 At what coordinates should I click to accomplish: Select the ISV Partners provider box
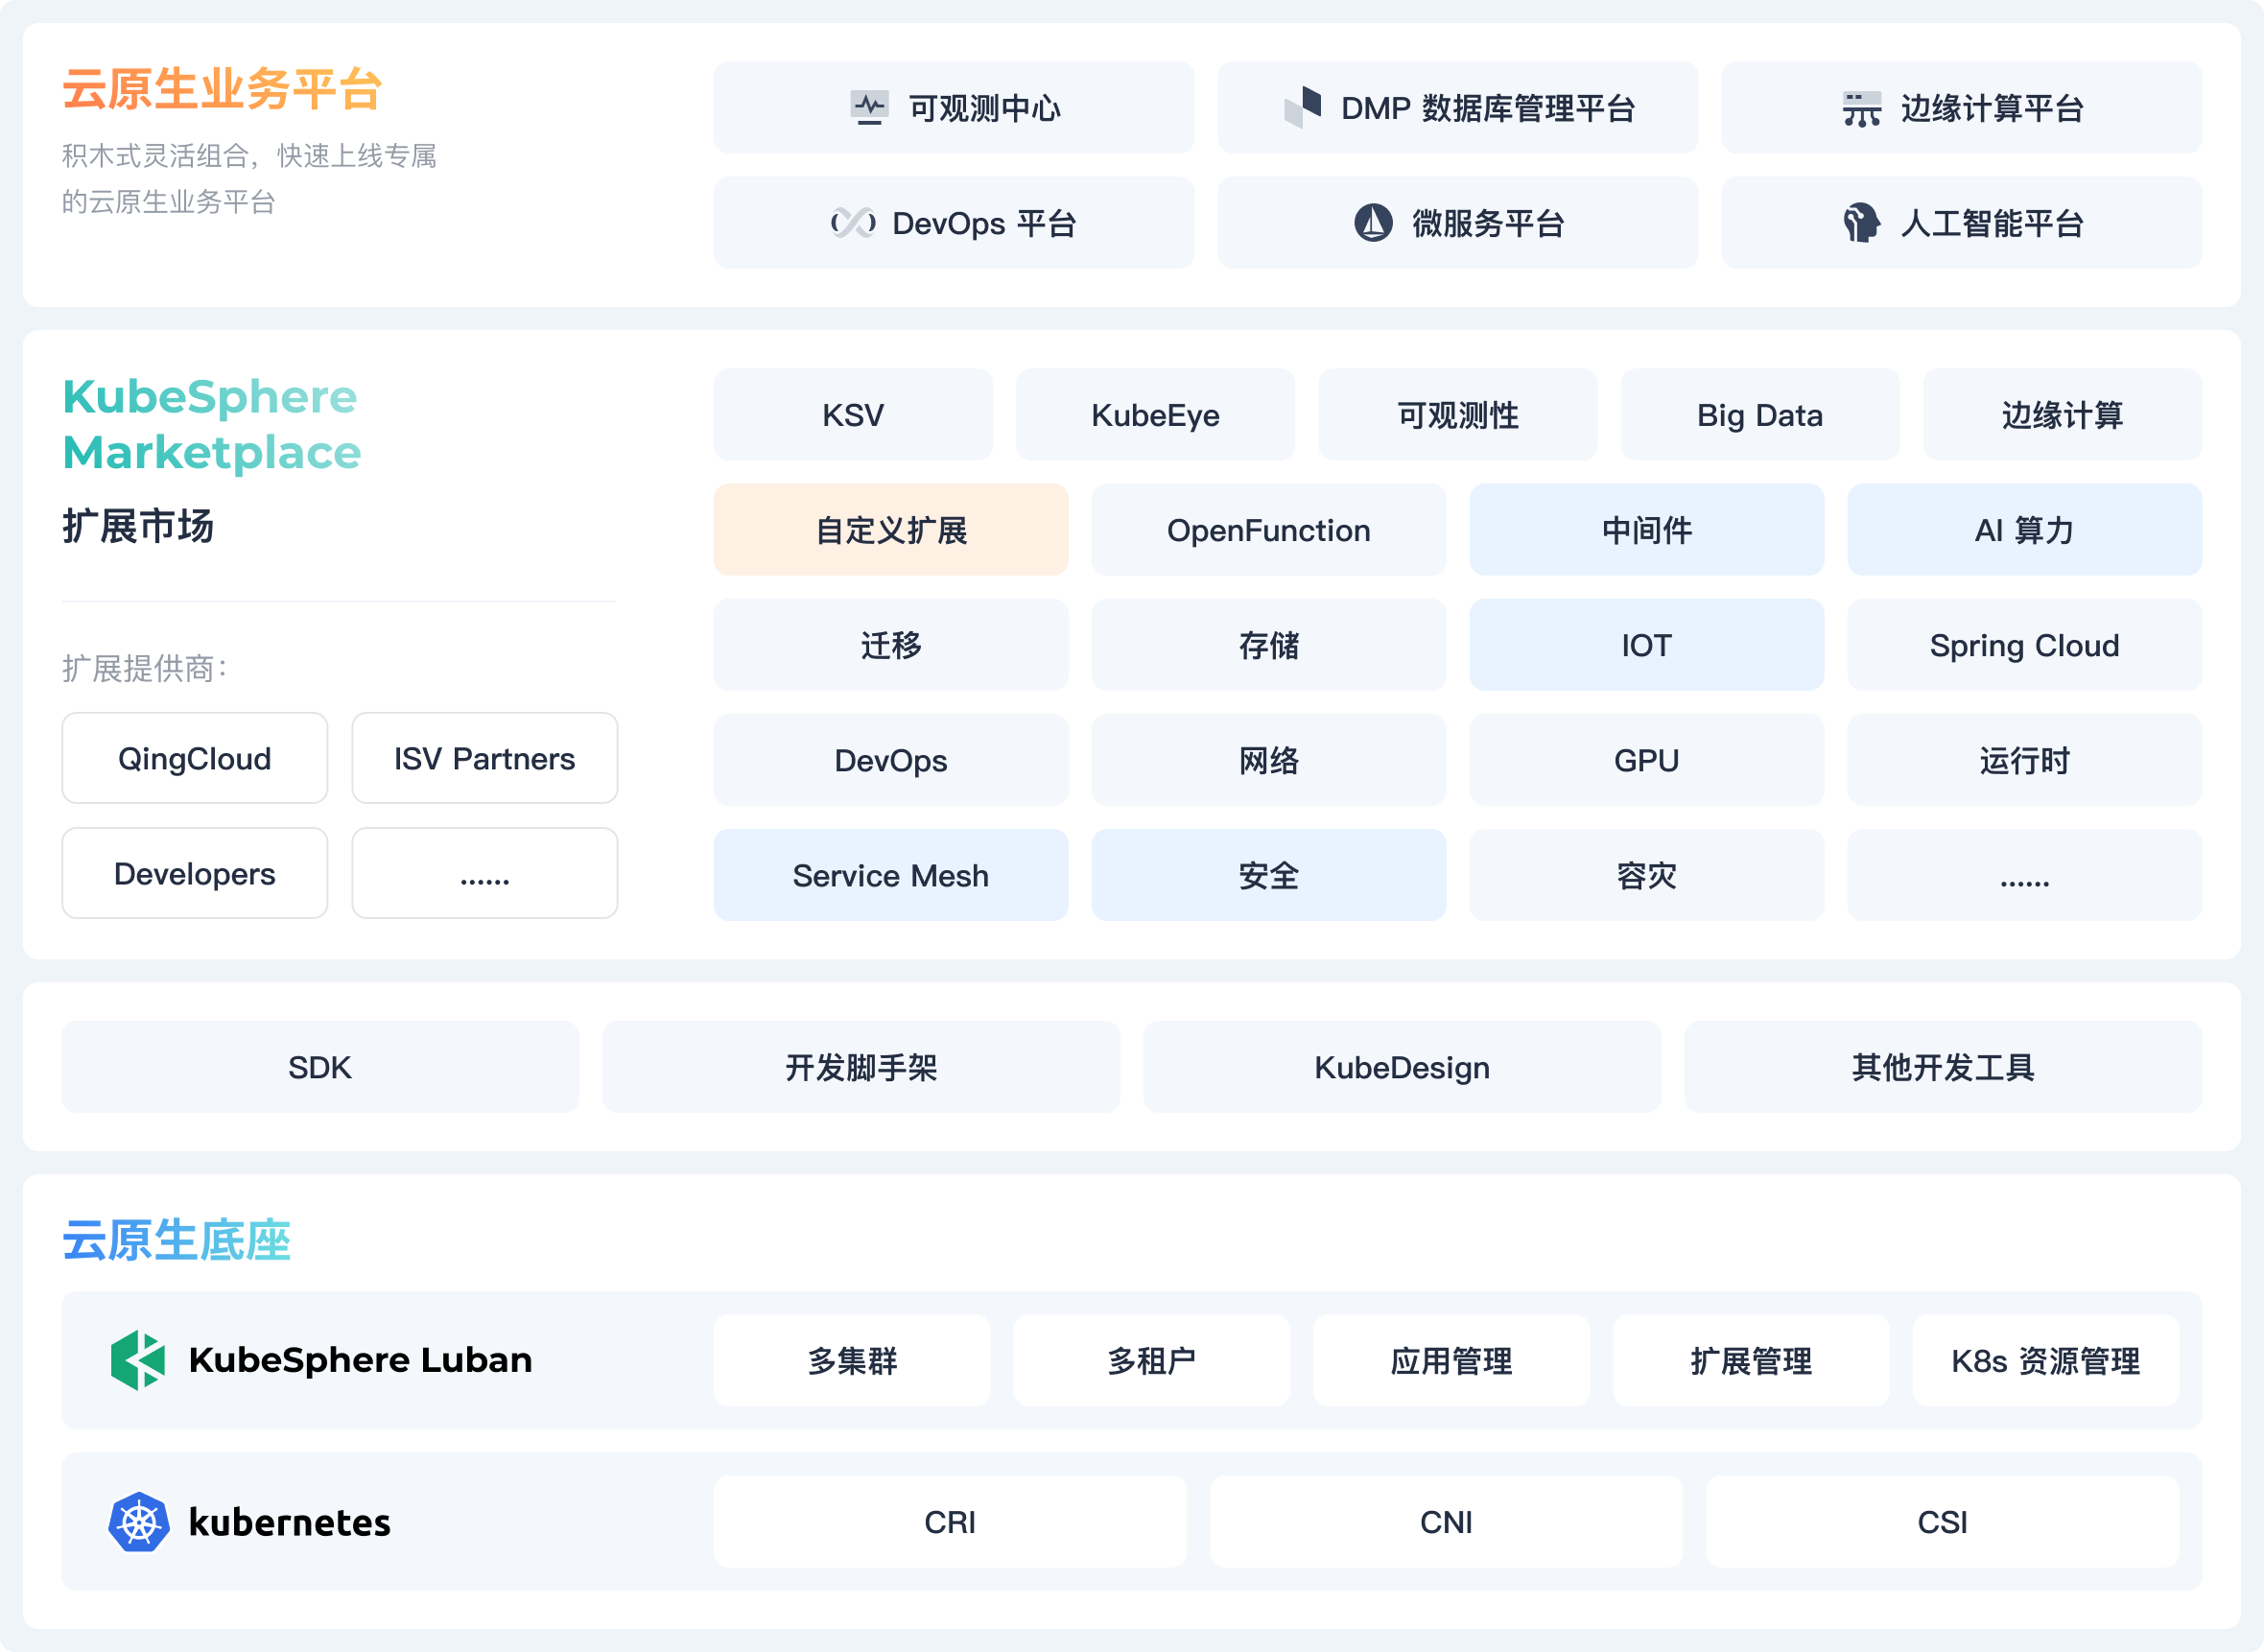point(484,758)
